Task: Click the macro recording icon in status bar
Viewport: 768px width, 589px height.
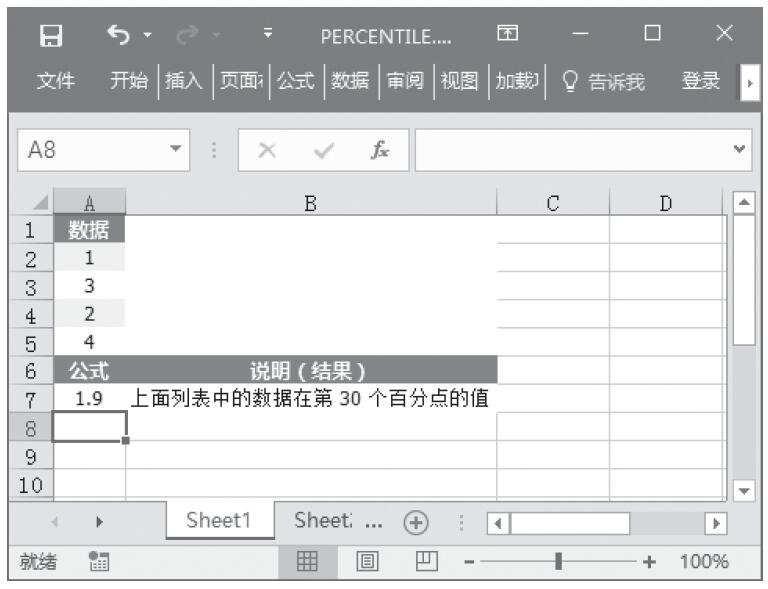Action: coord(98,562)
